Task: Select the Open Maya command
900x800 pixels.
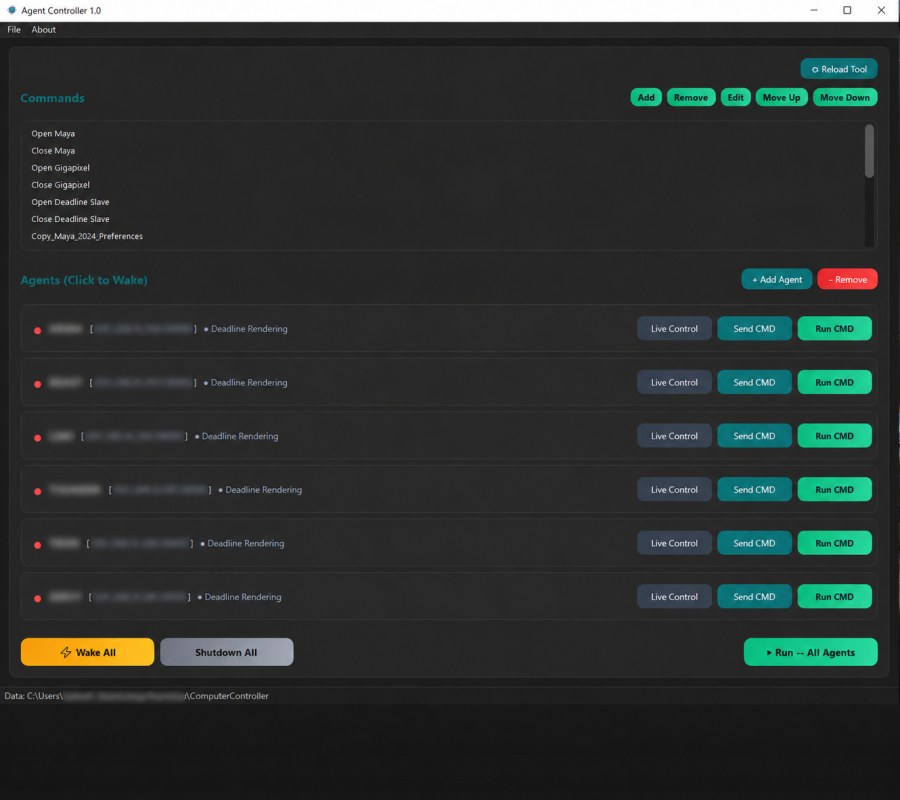Action: point(53,134)
